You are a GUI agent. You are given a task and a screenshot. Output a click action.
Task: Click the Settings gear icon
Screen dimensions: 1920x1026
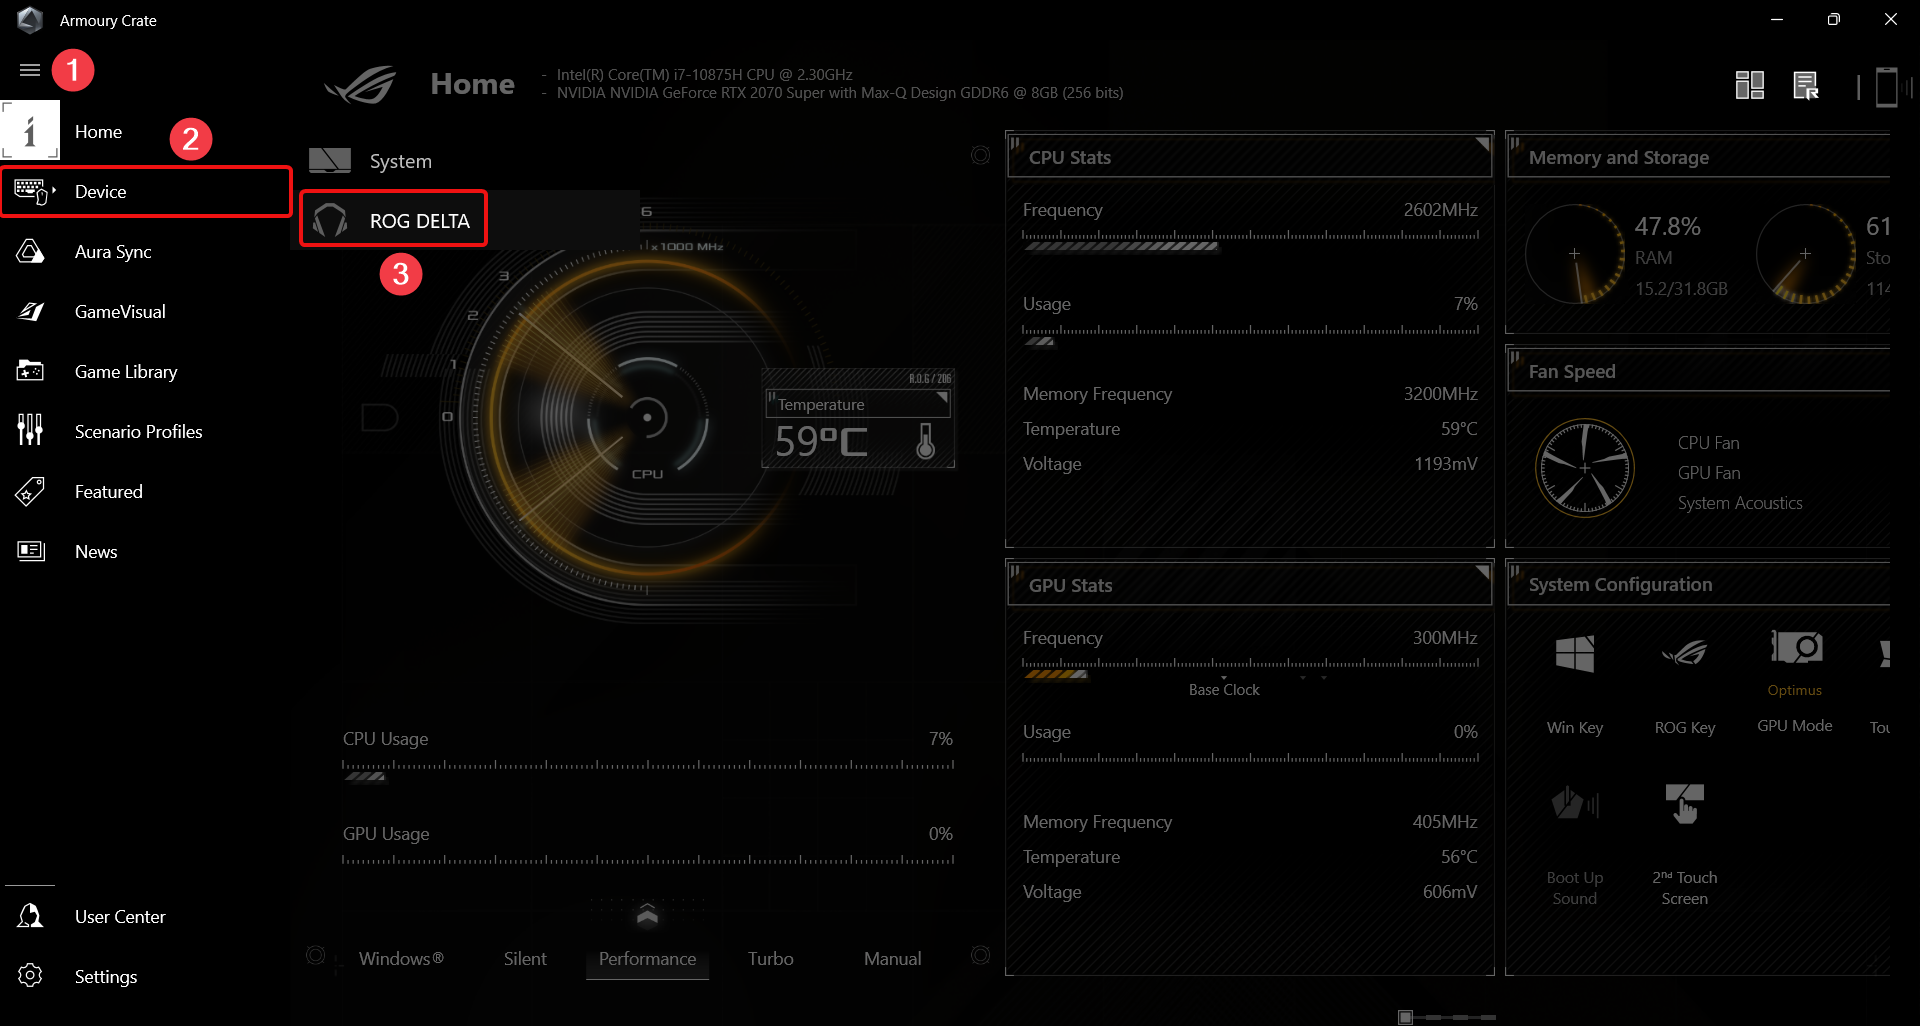[30, 975]
